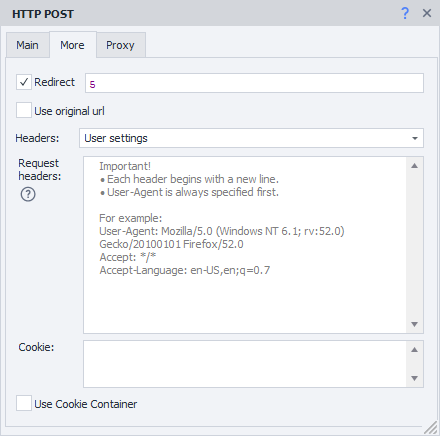Viewport: 440px width, 436px height.
Task: Click the Cookie box scroll up arrow
Action: point(414,350)
